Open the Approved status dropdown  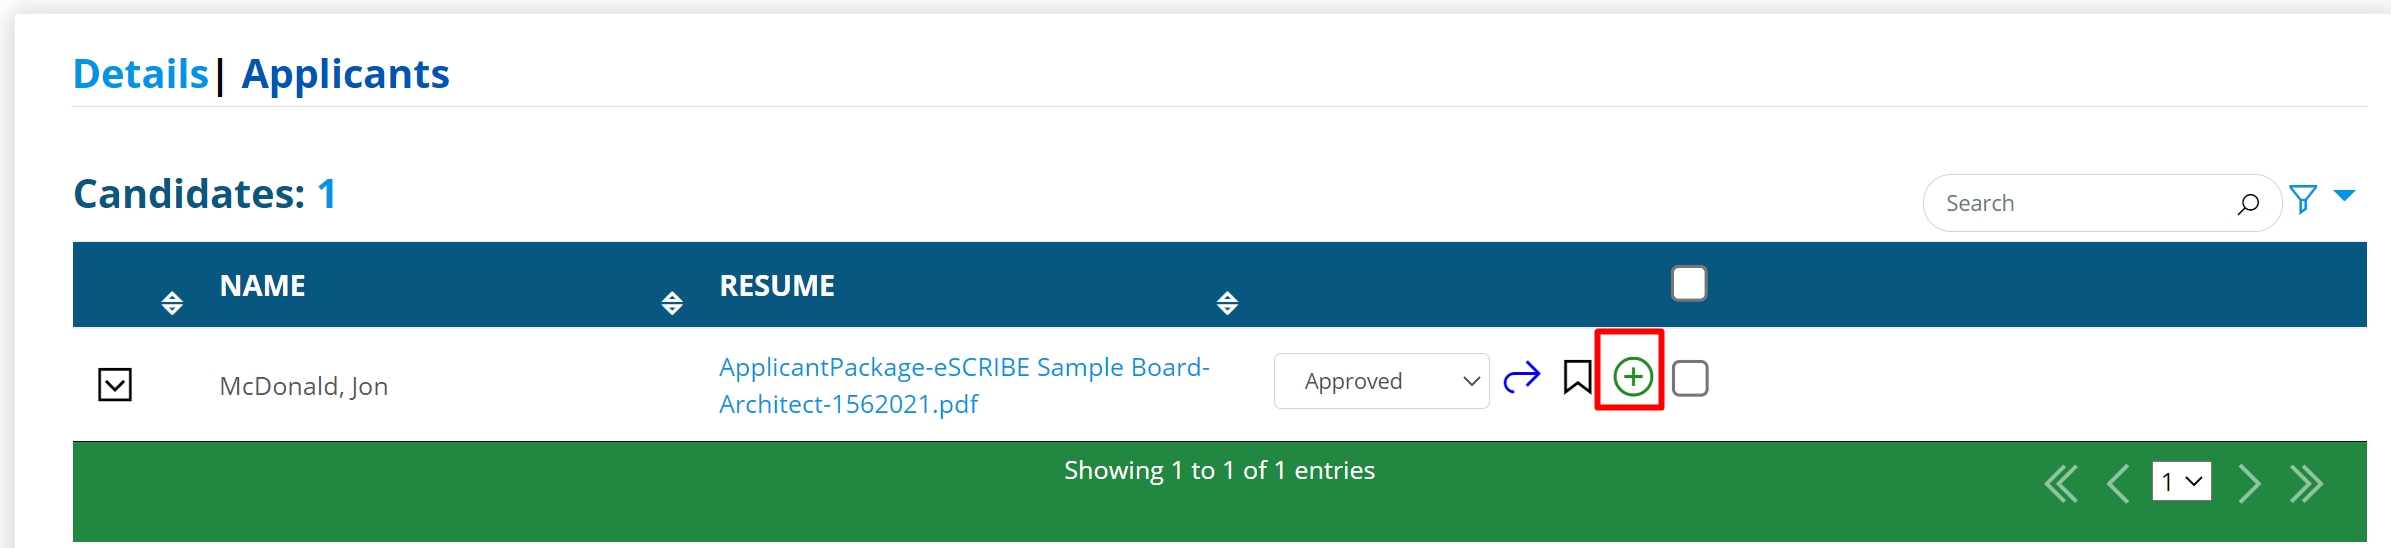pyautogui.click(x=1381, y=381)
